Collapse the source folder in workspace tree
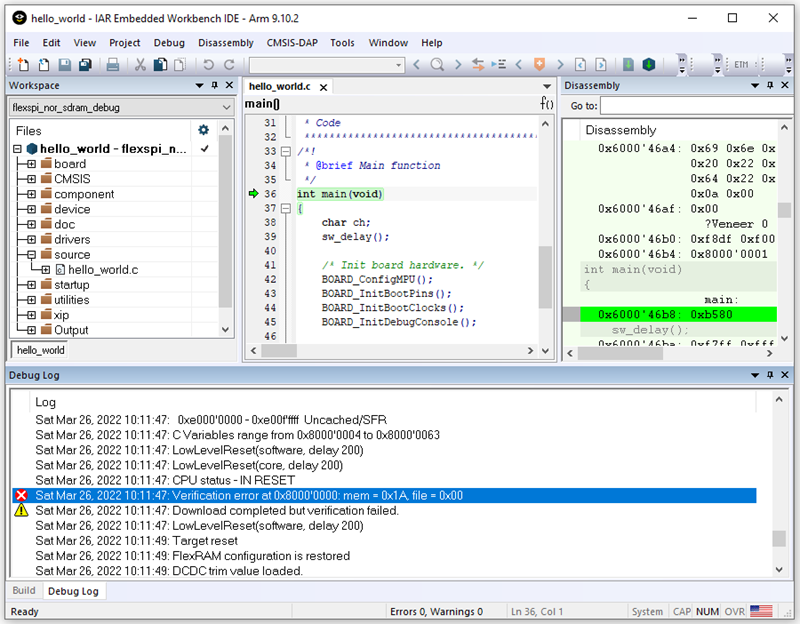Image resolution: width=800 pixels, height=624 pixels. tap(32, 255)
